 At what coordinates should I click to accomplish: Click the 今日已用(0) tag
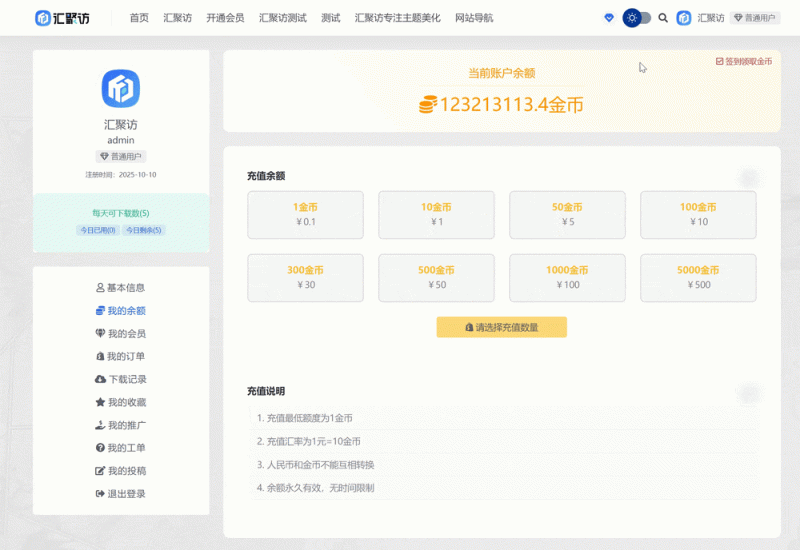pyautogui.click(x=98, y=230)
